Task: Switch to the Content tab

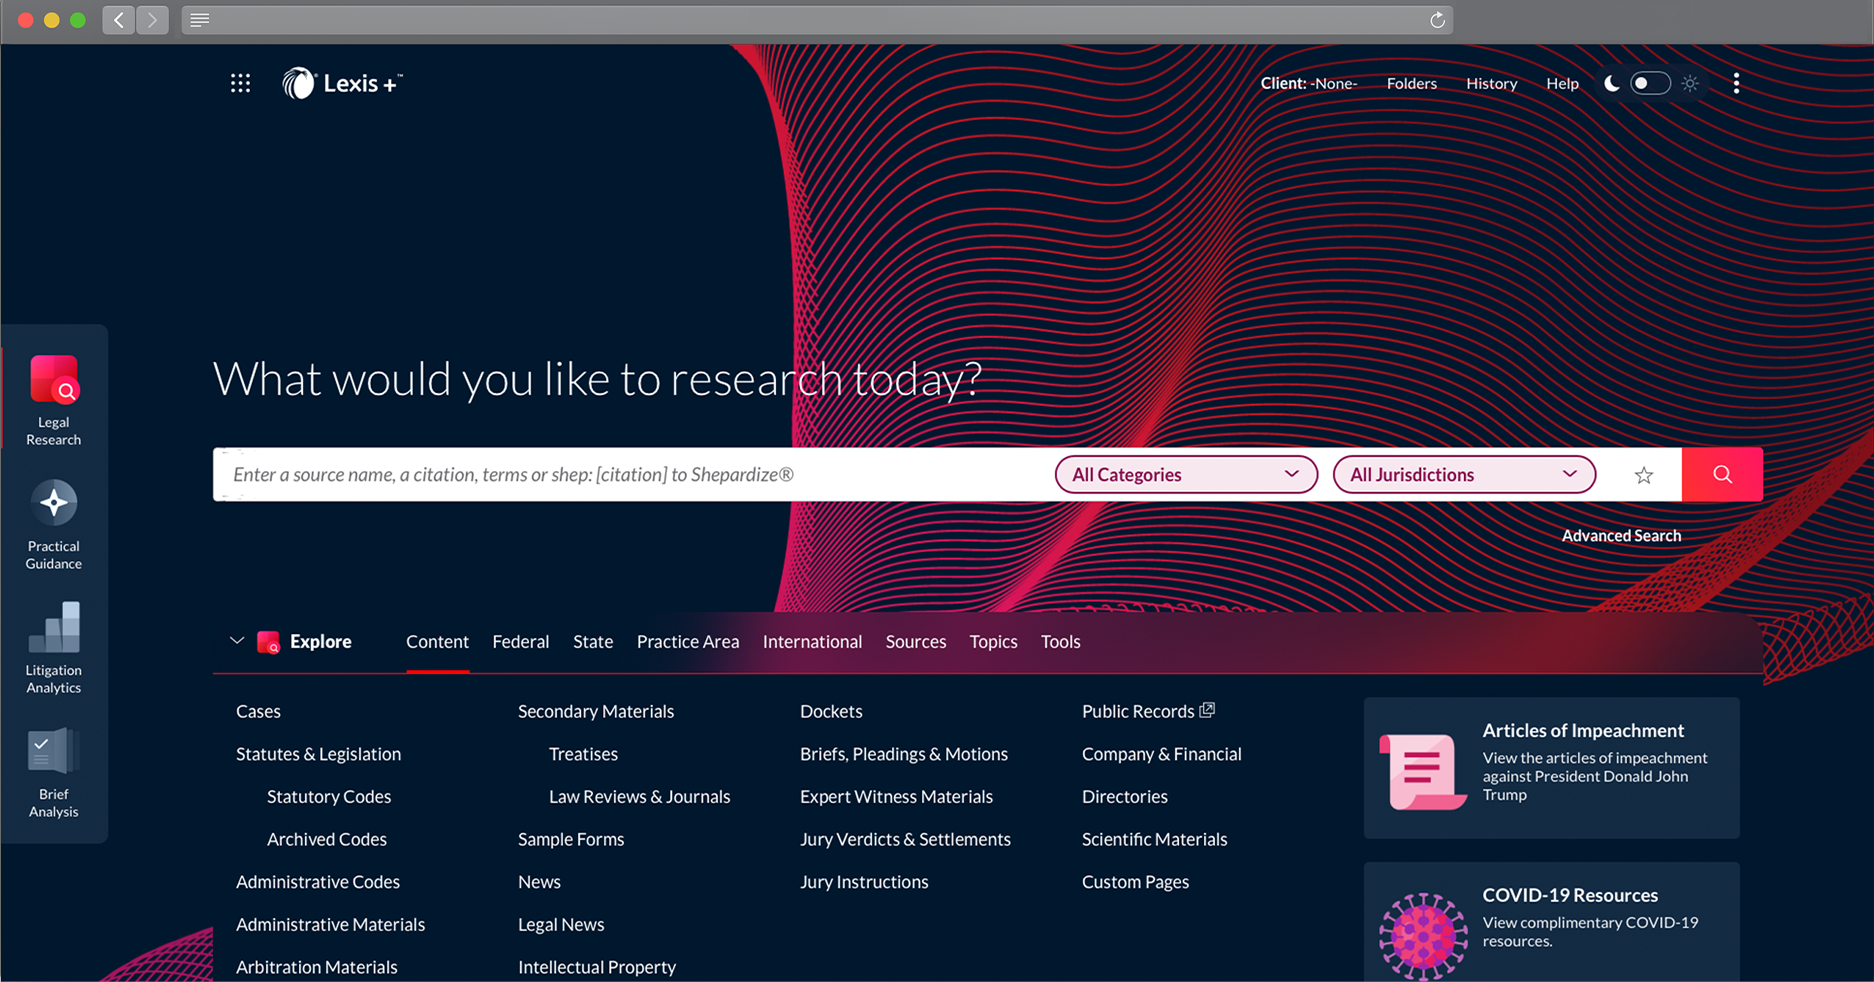Action: [437, 642]
